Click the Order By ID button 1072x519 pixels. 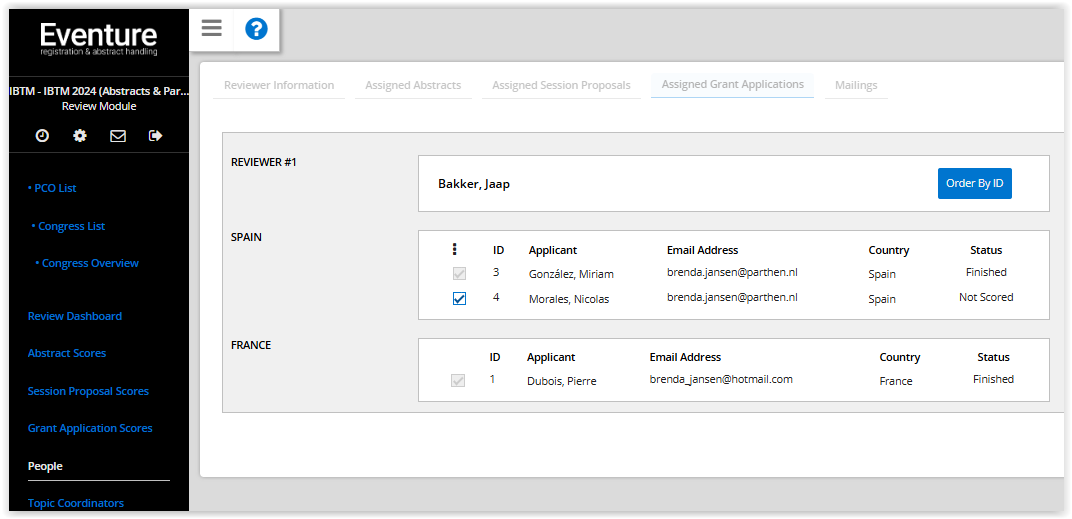point(974,183)
